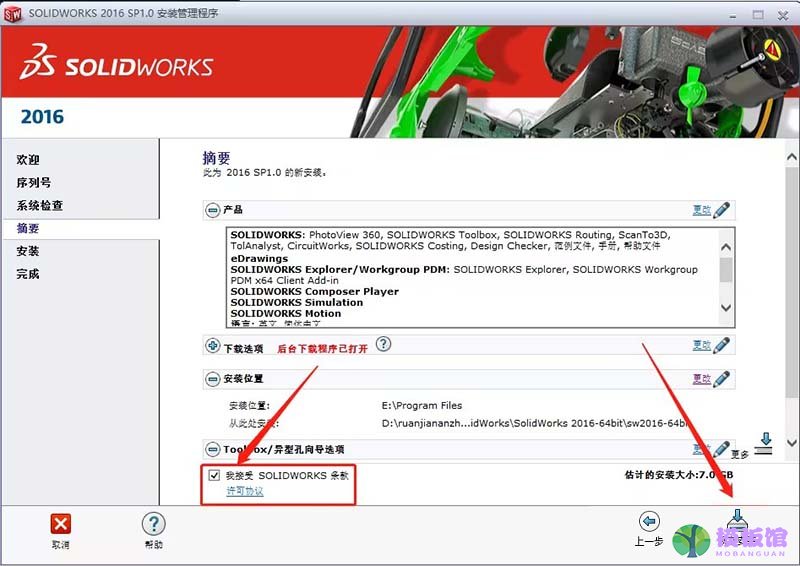The image size is (800, 566).
Task: Click the pencil icon for Download Options
Action: [722, 346]
